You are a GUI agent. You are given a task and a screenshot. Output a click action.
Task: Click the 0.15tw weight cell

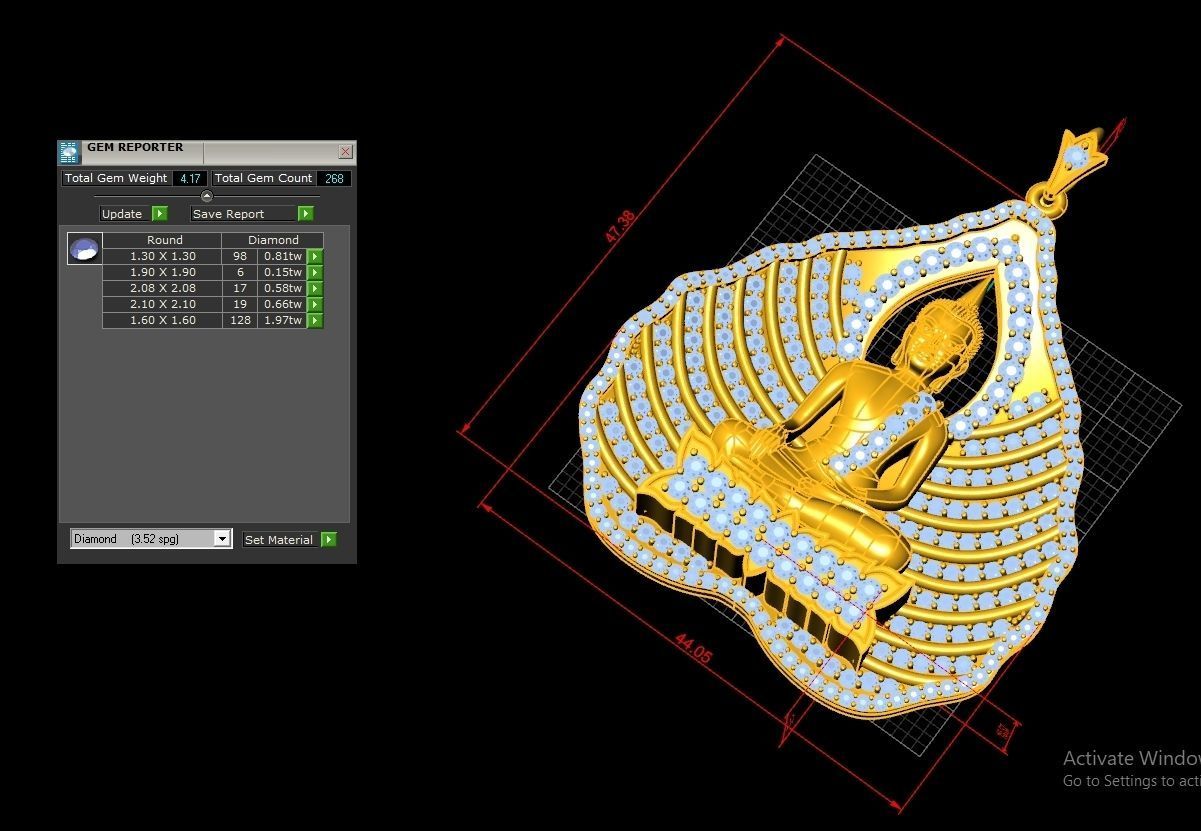pos(283,272)
